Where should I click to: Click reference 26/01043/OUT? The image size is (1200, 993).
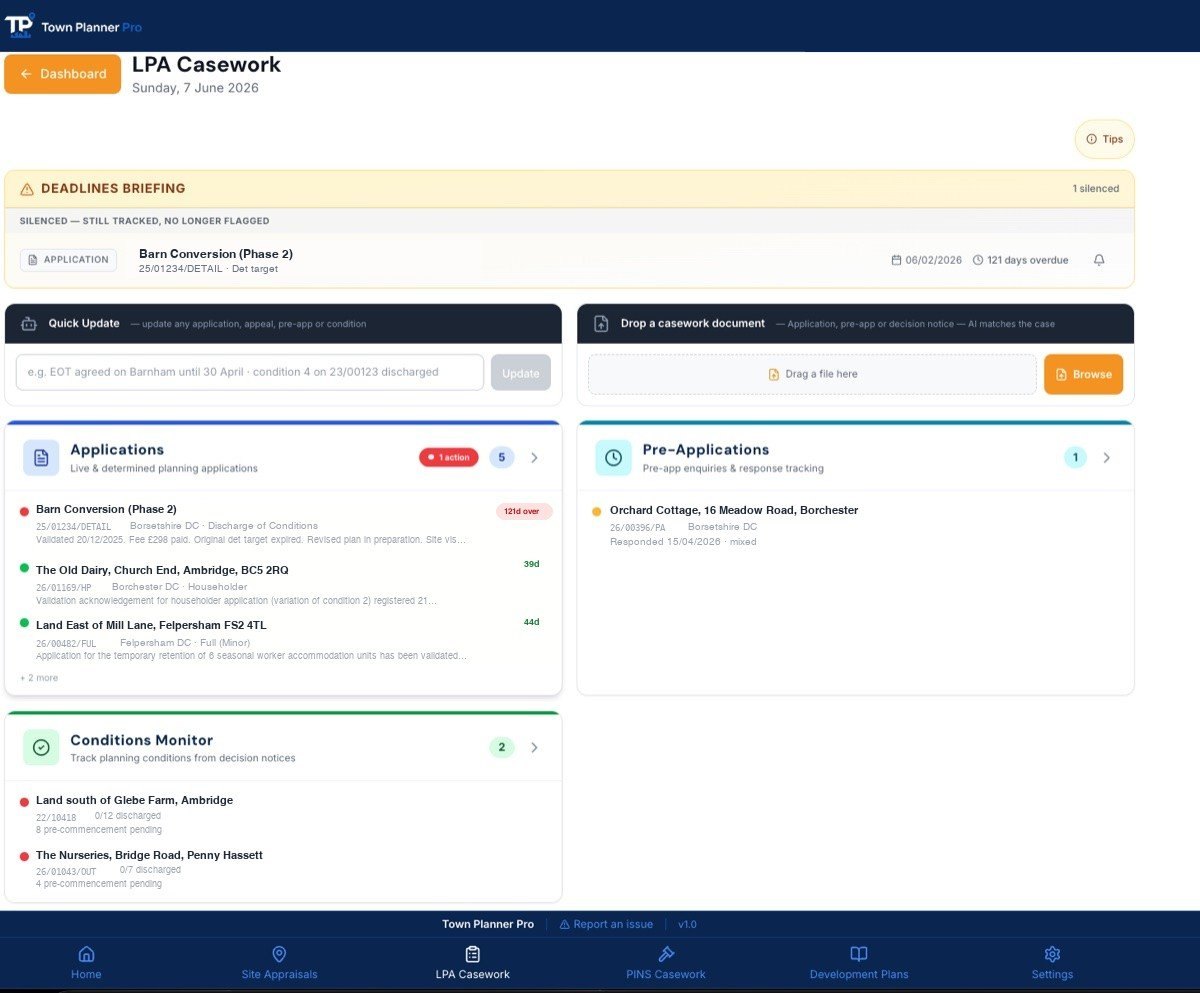(66, 871)
